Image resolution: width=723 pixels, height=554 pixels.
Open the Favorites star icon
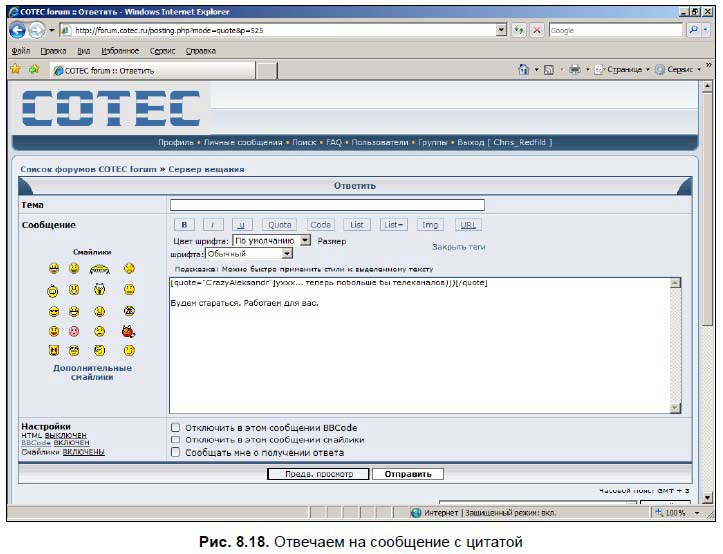(x=15, y=69)
